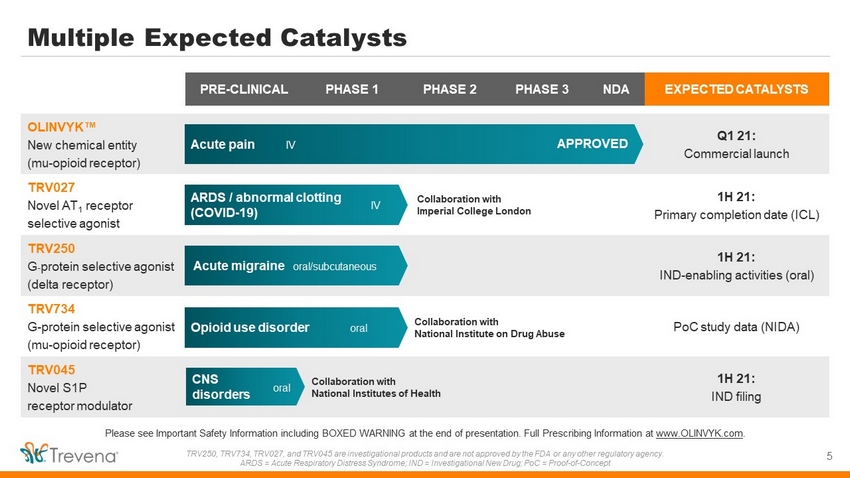Select the PHASE 1 column header
Viewport: 850px width, 478px height.
(352, 89)
